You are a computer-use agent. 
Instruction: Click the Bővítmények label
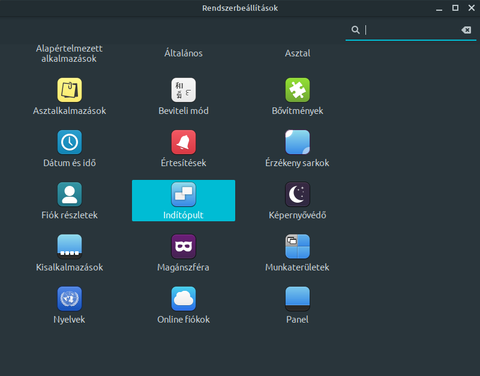(x=297, y=111)
